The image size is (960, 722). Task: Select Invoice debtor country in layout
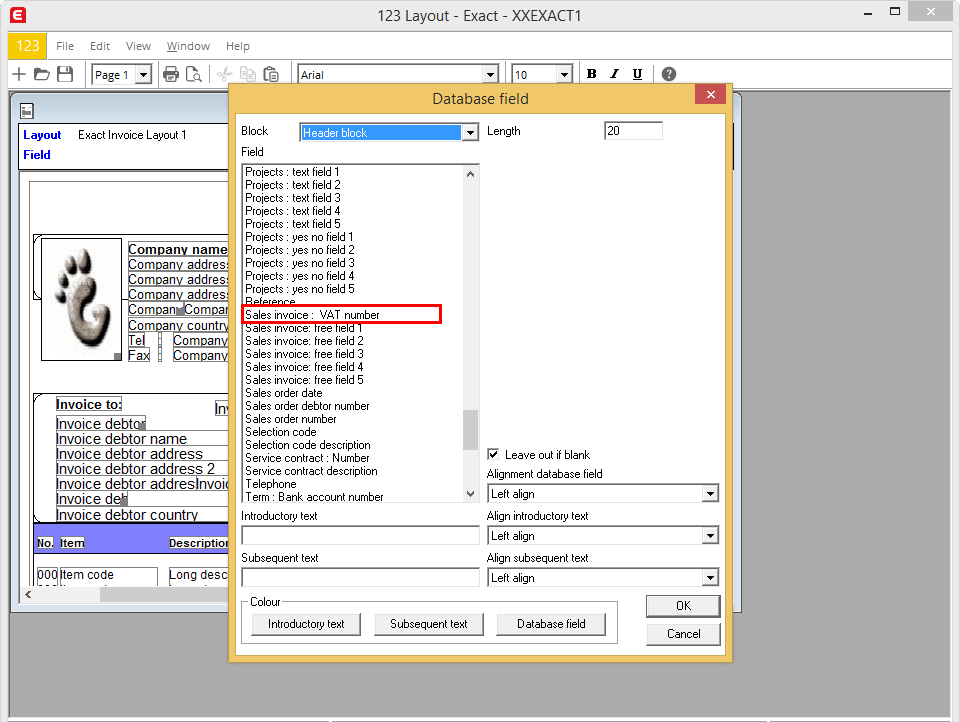coord(141,515)
